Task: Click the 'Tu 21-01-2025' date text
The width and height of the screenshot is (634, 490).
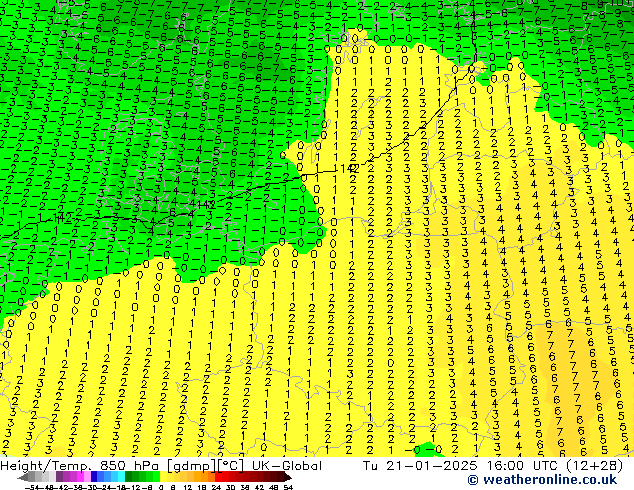Action: click(420, 466)
